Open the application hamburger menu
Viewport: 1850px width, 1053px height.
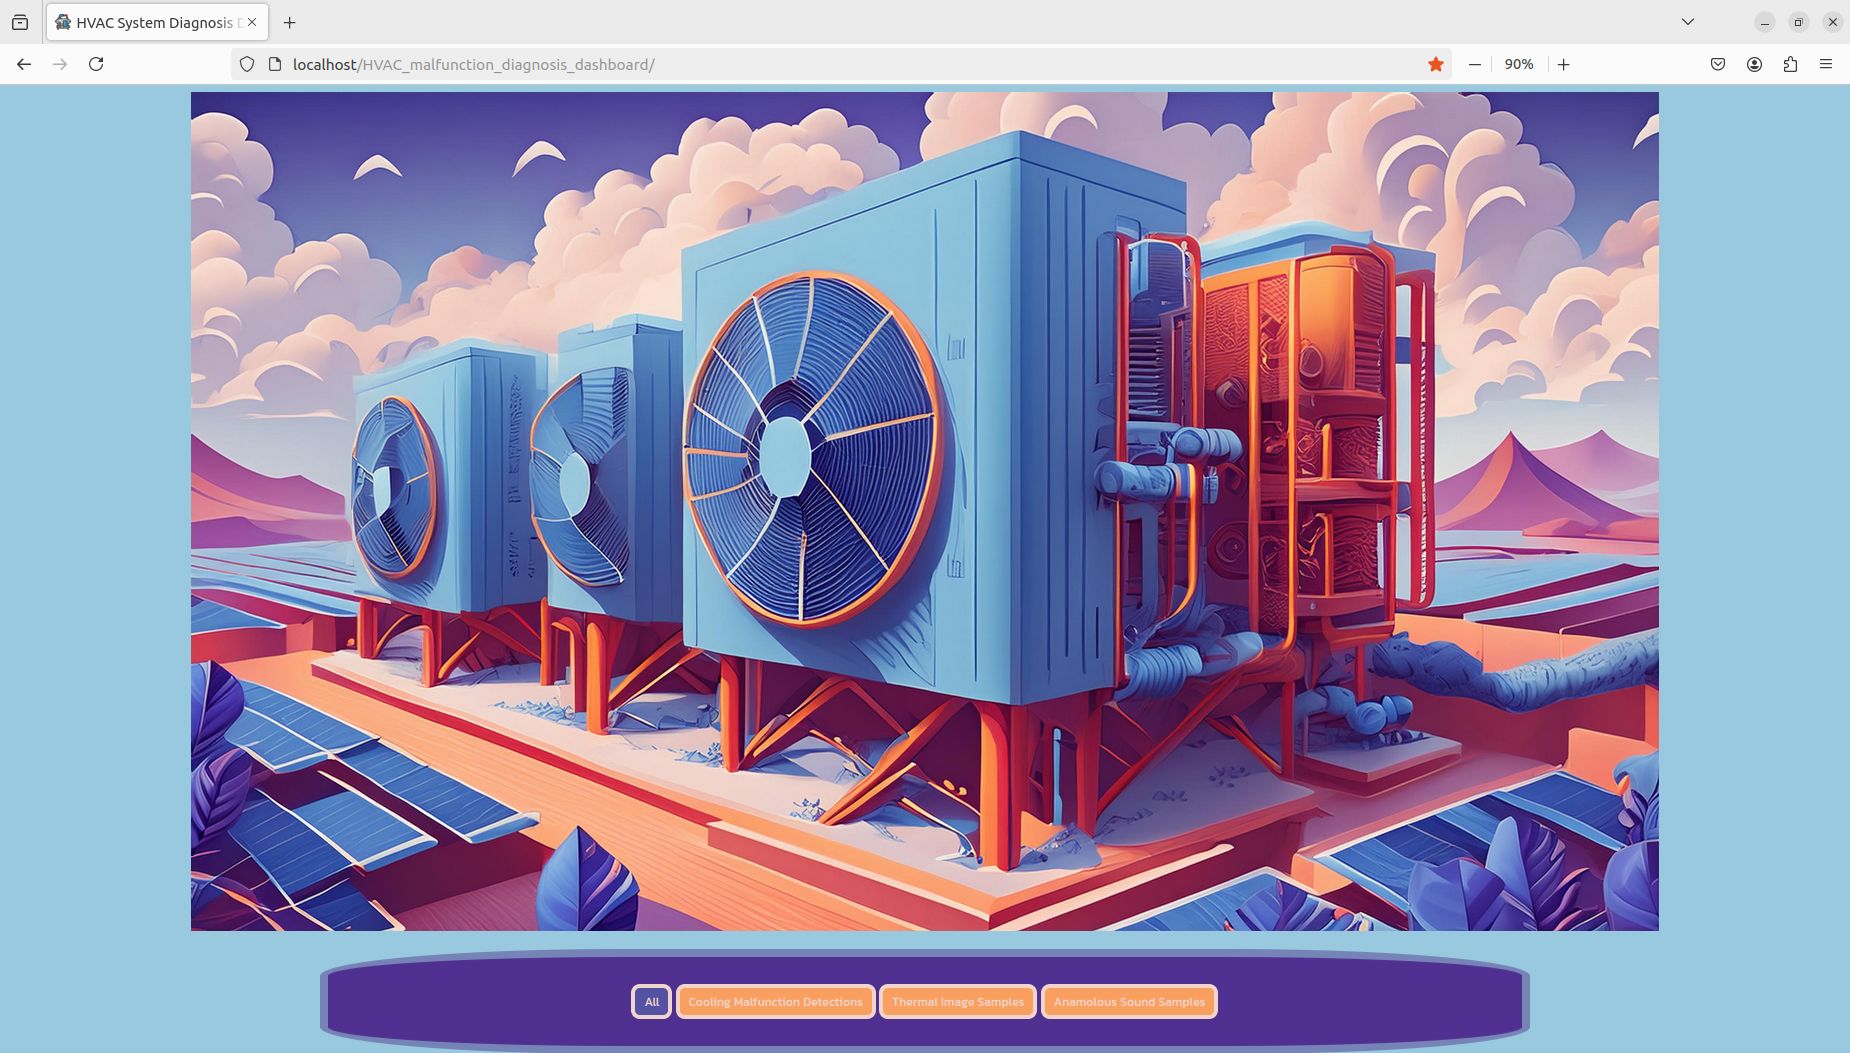(1827, 63)
